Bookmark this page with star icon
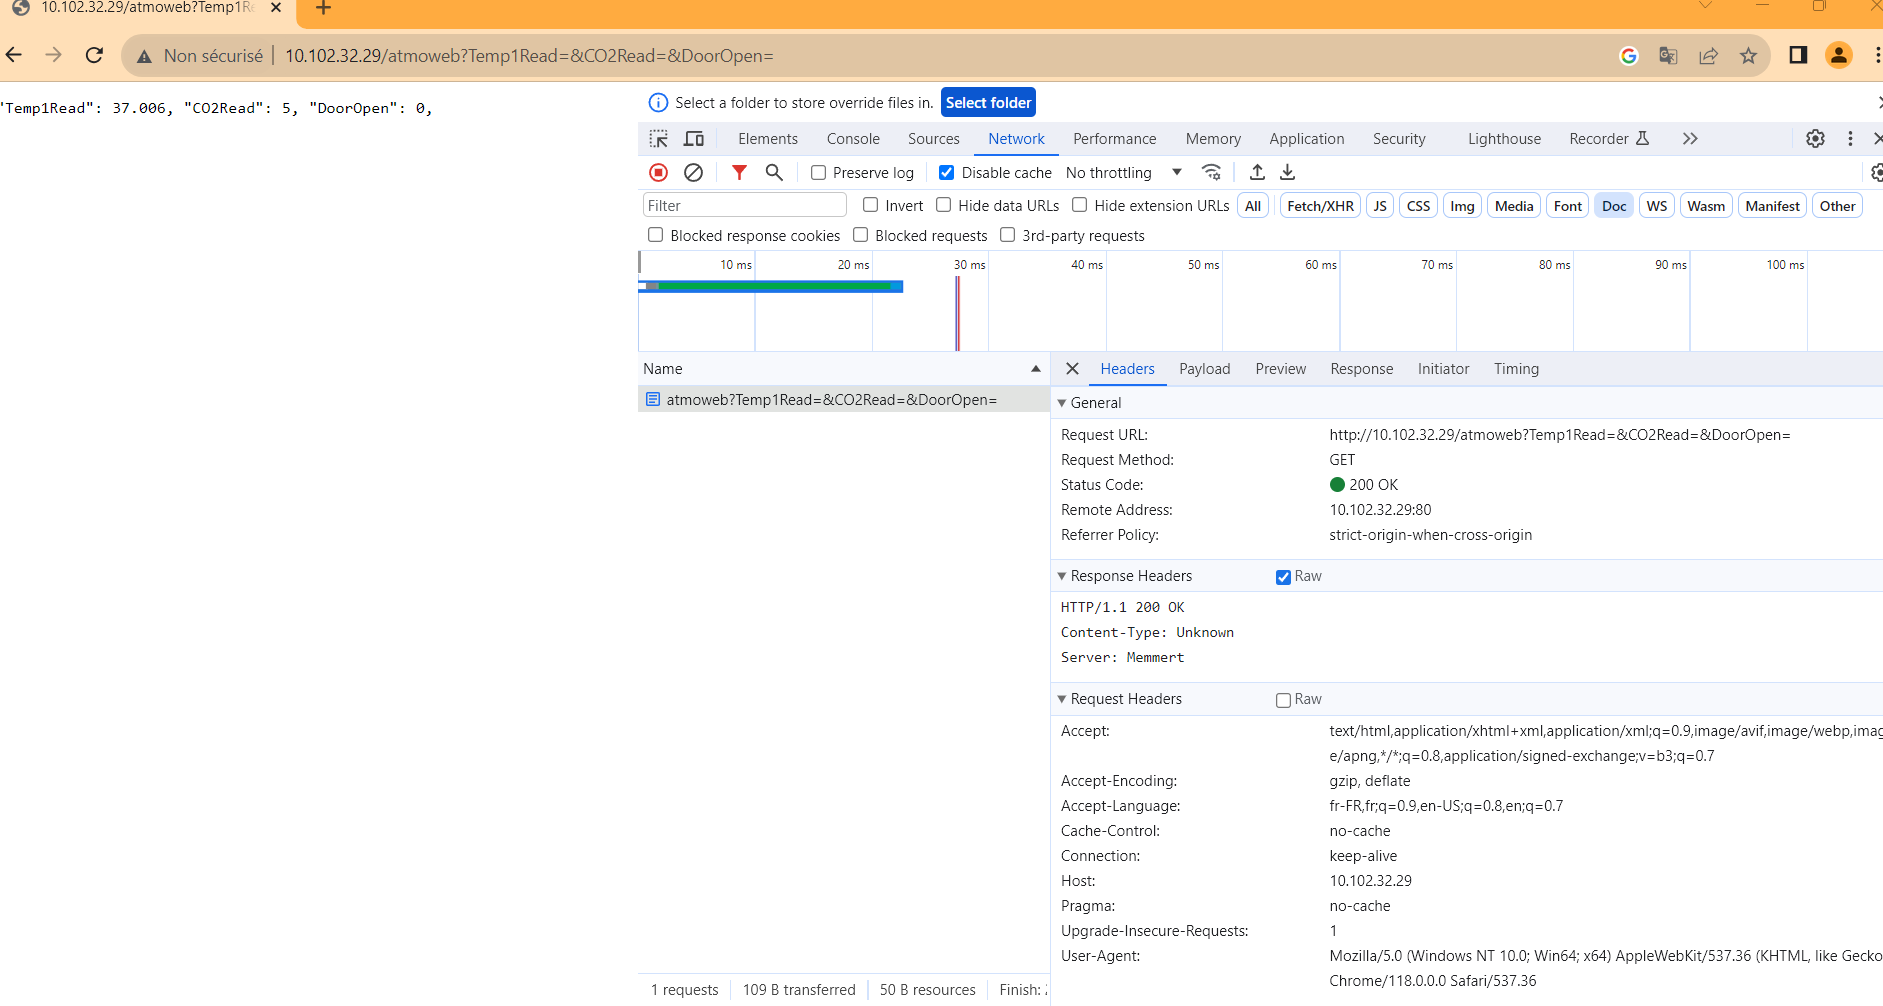The image size is (1883, 1006). click(1748, 56)
